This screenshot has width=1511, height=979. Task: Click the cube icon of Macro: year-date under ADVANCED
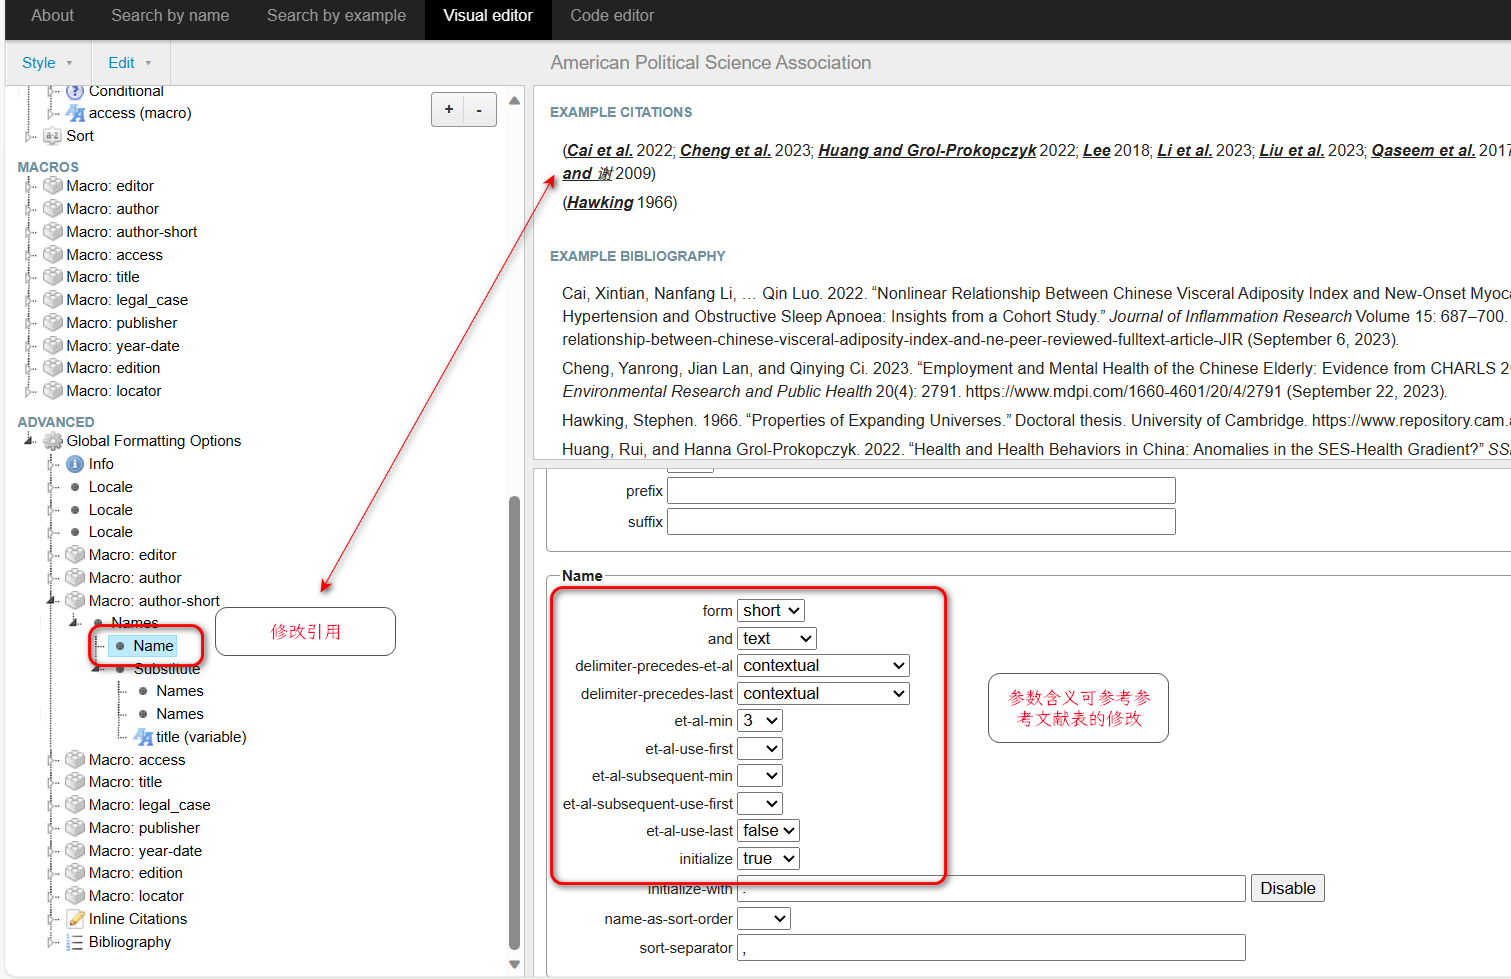click(x=75, y=851)
